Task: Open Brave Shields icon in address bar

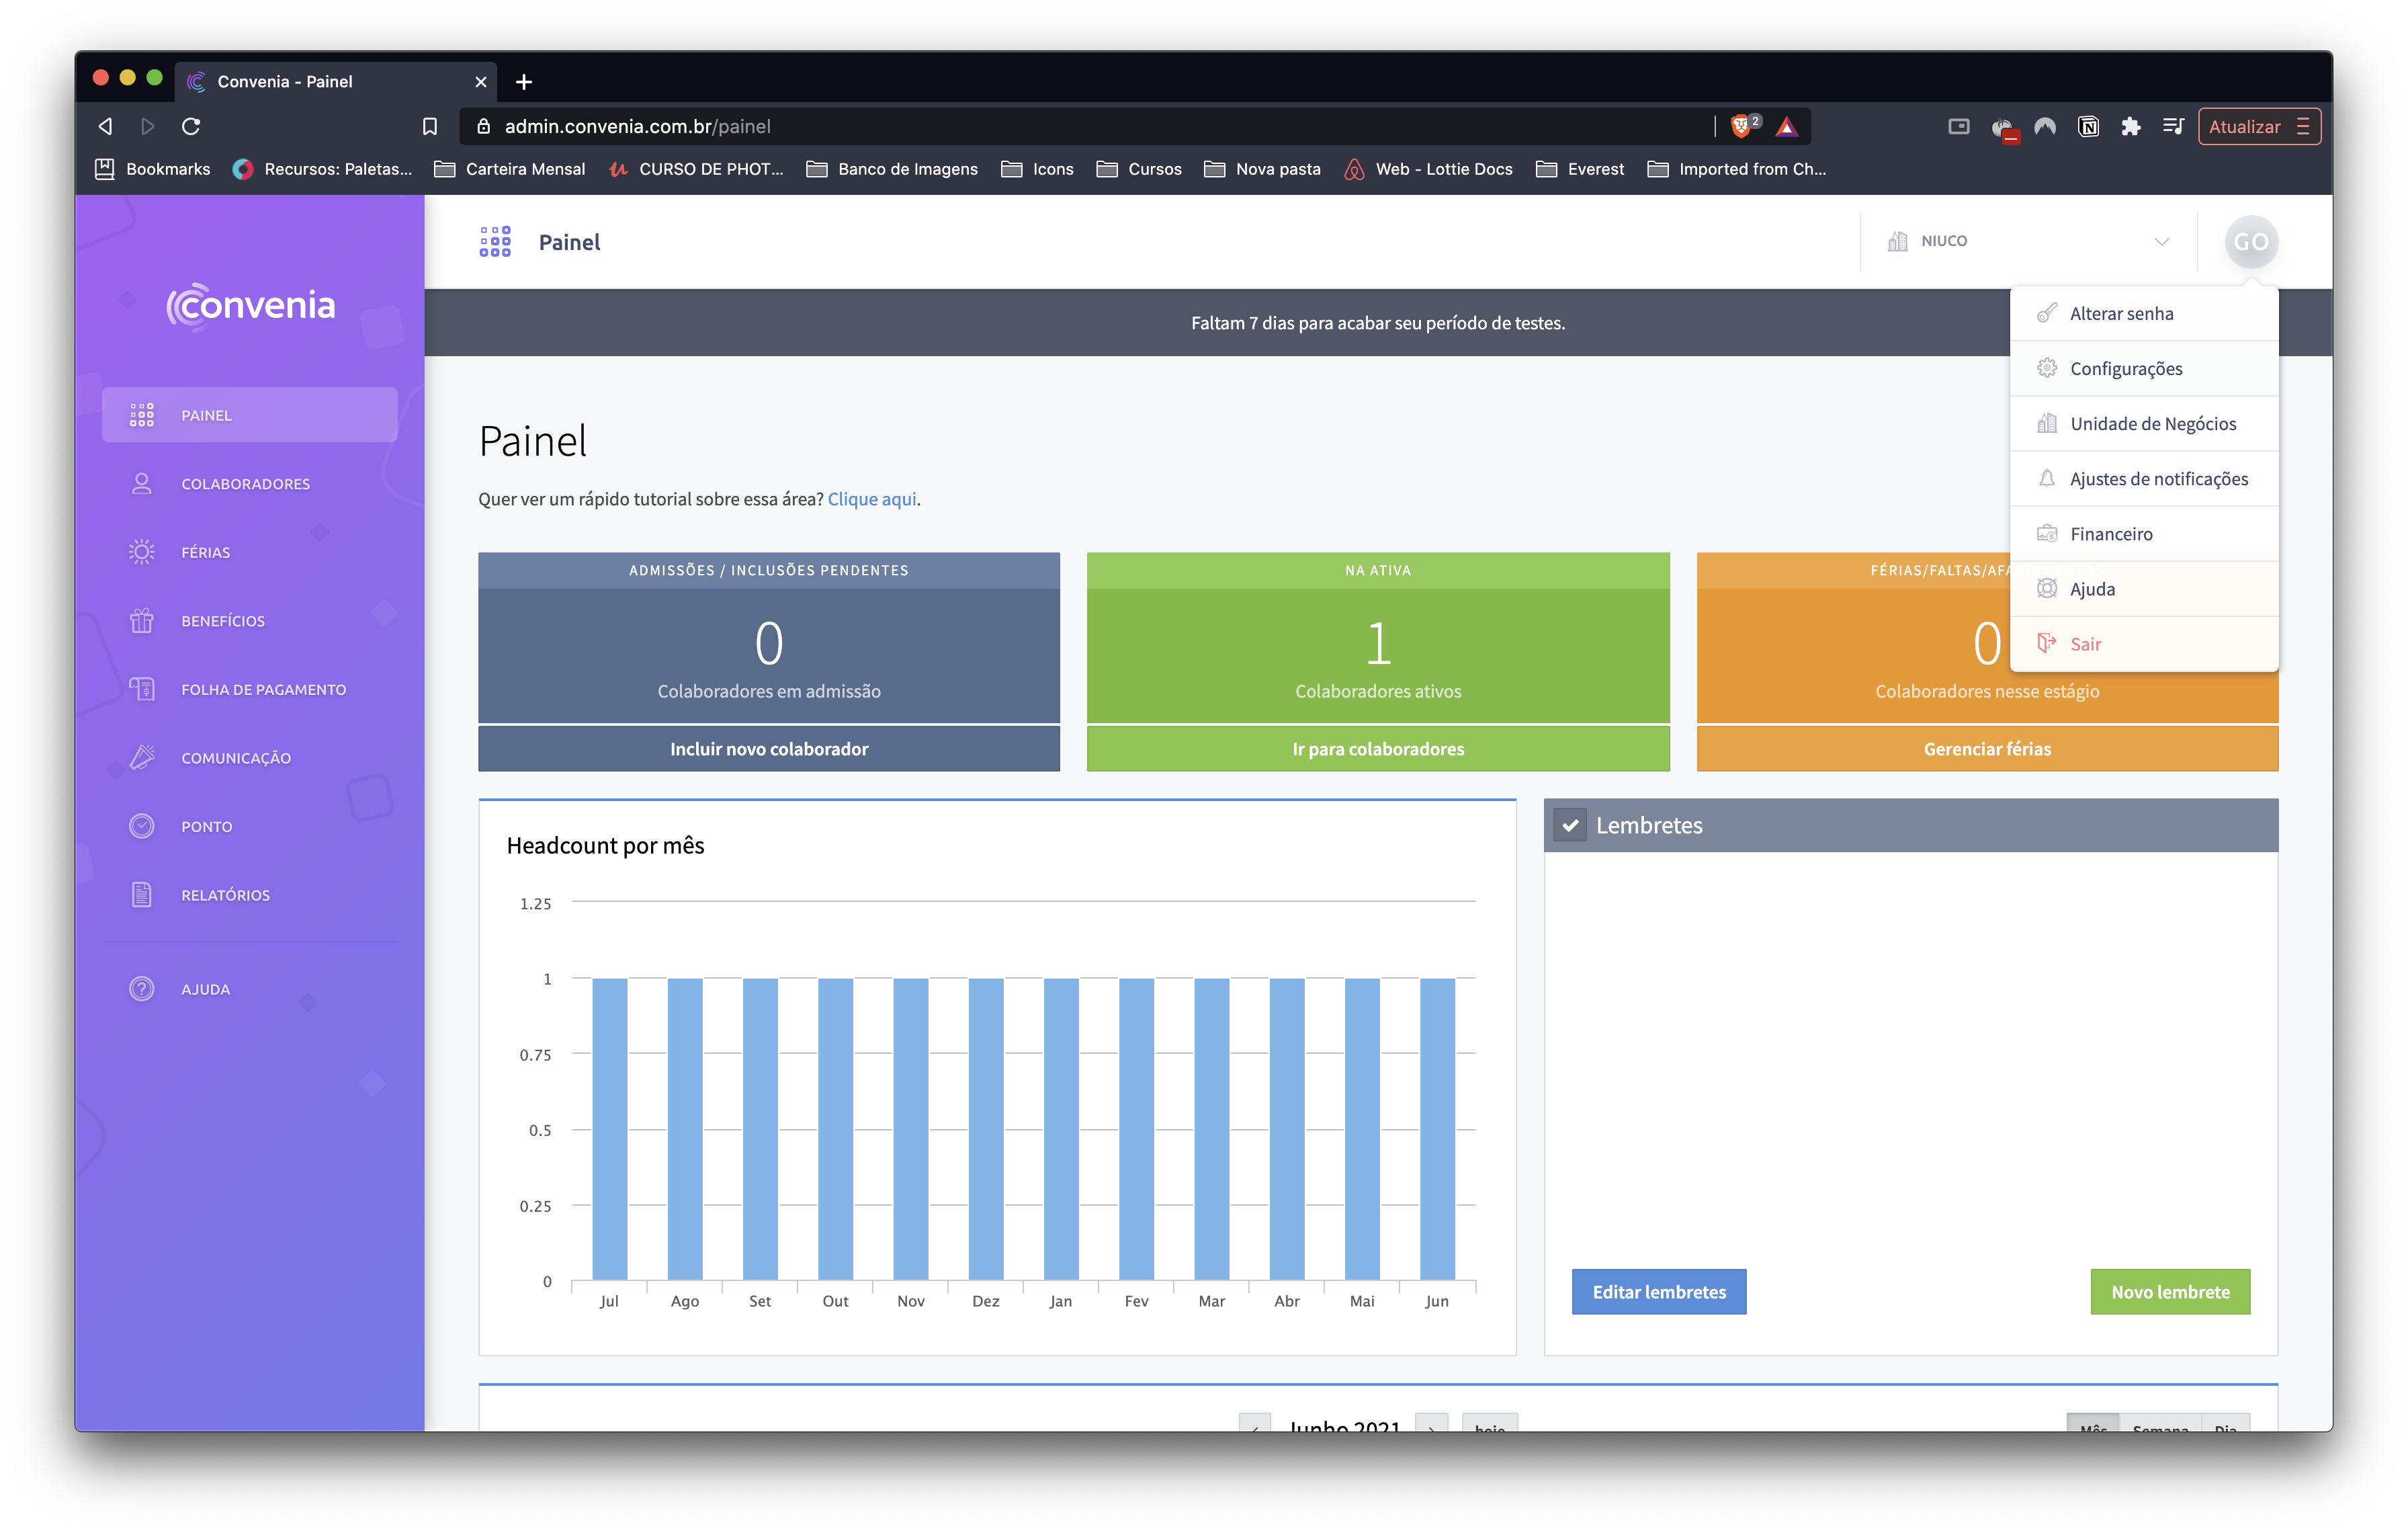Action: [x=1741, y=126]
